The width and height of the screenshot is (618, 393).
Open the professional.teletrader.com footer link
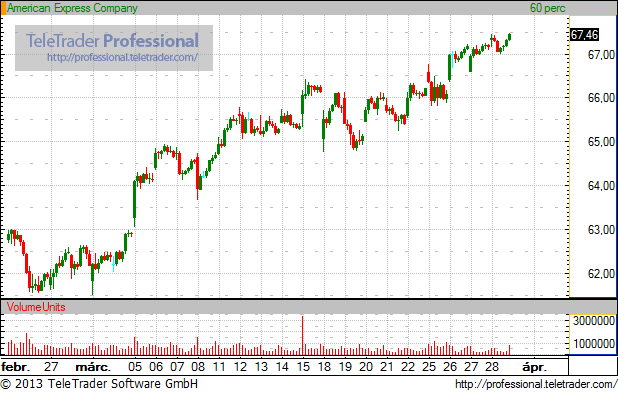(536, 384)
